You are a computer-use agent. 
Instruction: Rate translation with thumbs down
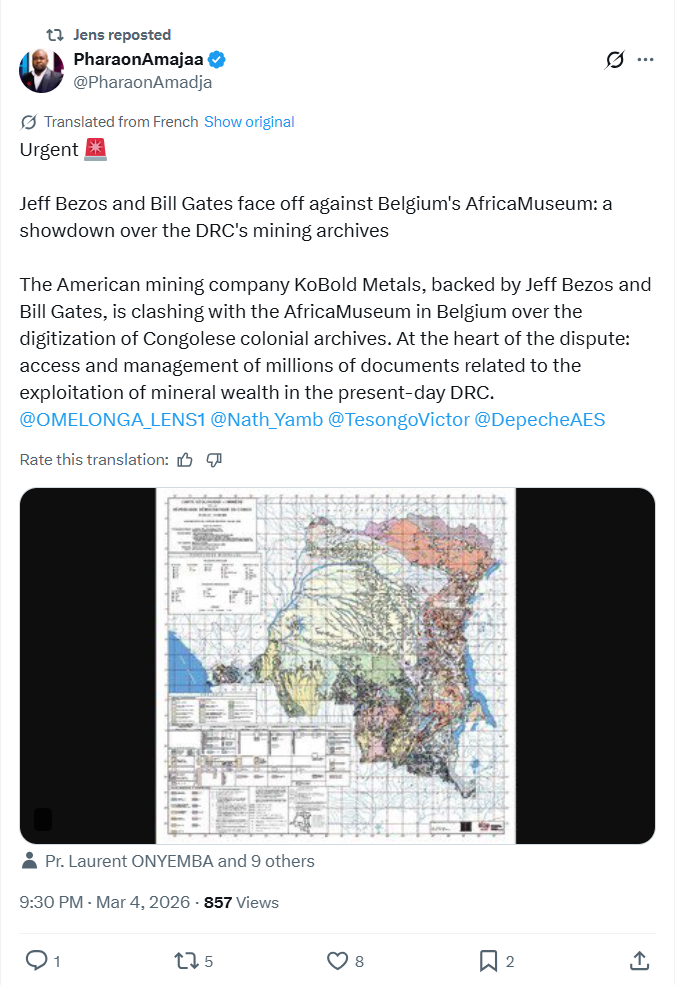pyautogui.click(x=214, y=460)
